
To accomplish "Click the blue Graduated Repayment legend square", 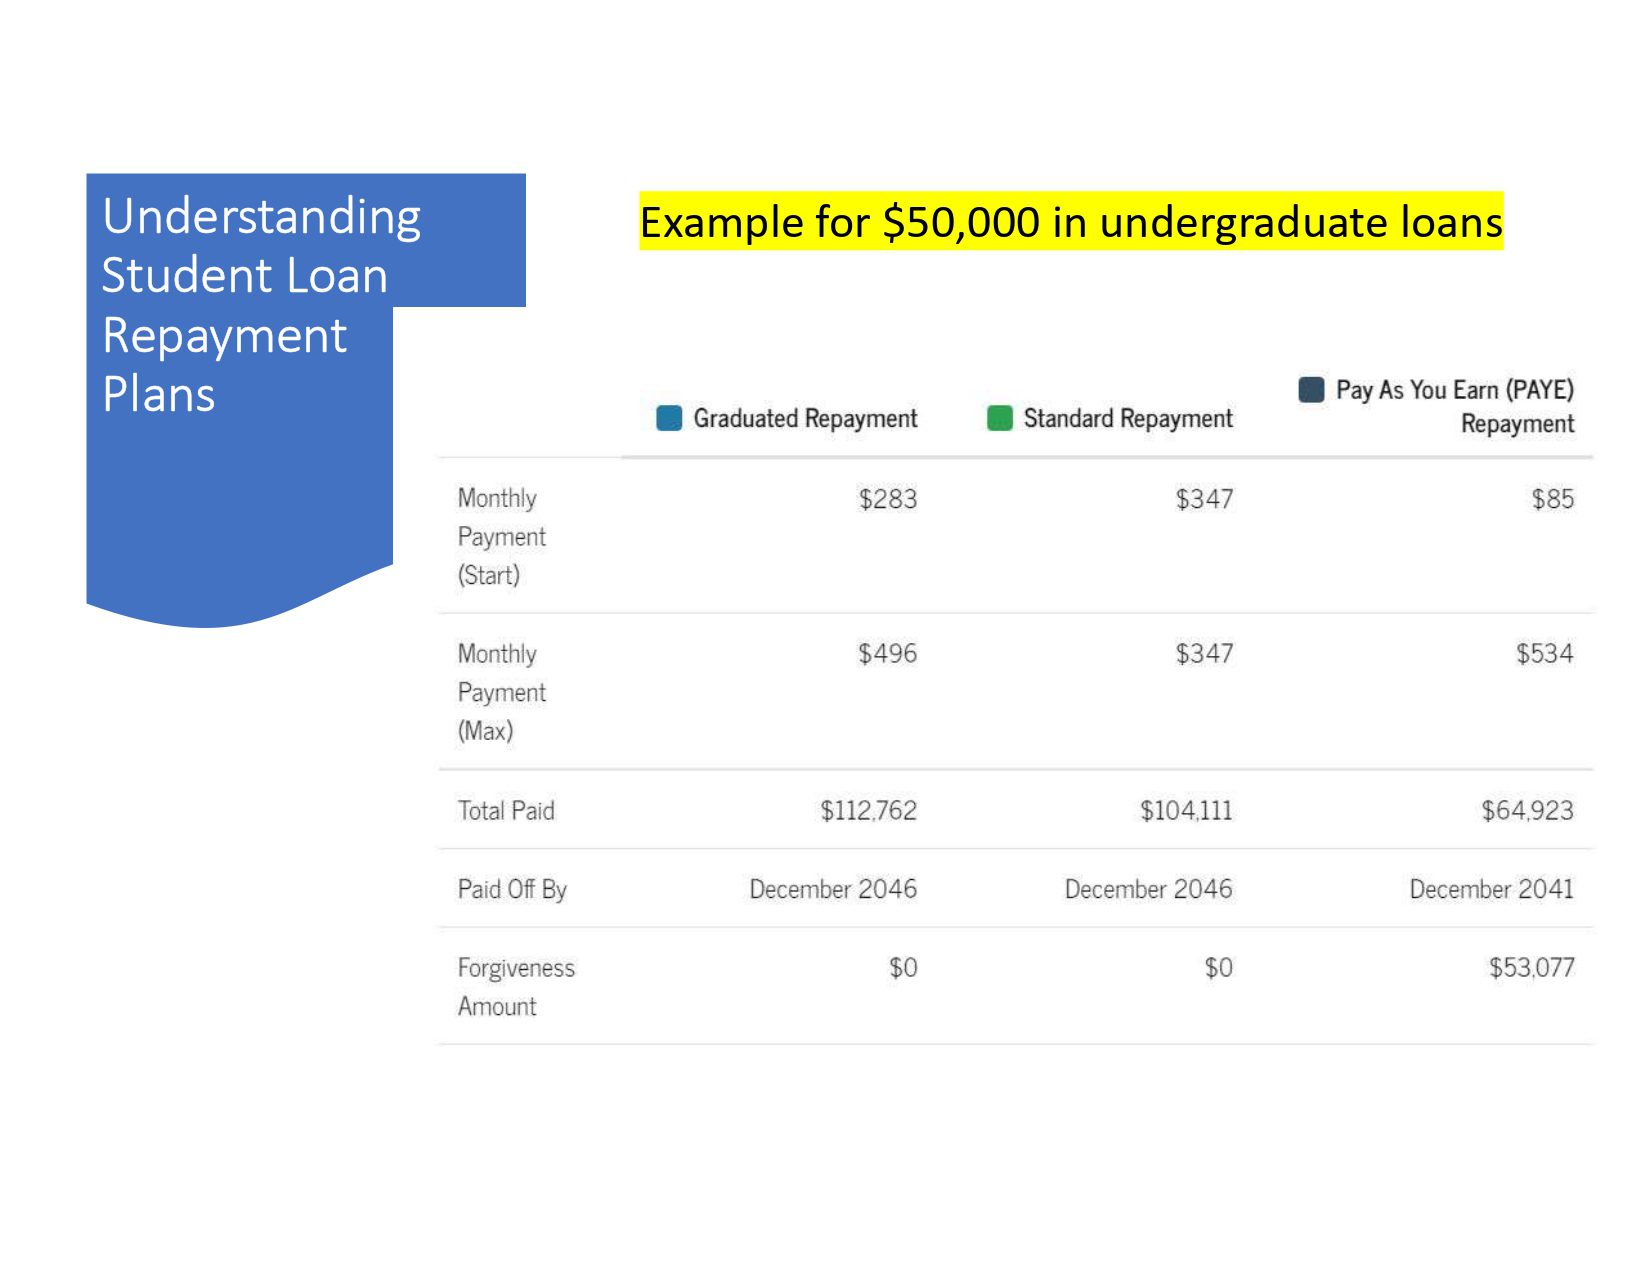I will [669, 418].
